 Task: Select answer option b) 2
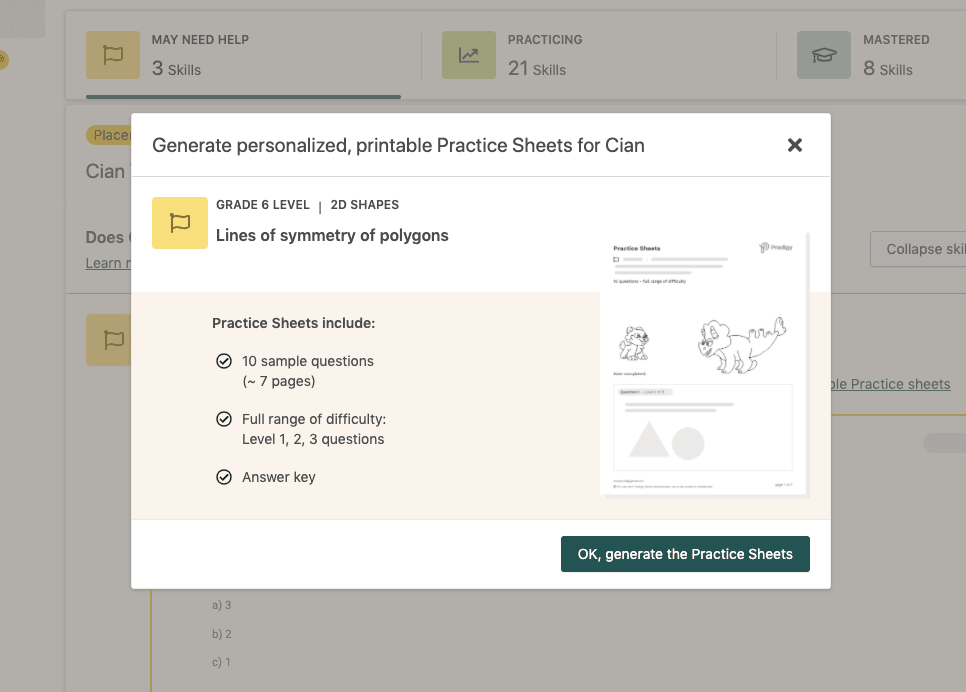tap(221, 633)
